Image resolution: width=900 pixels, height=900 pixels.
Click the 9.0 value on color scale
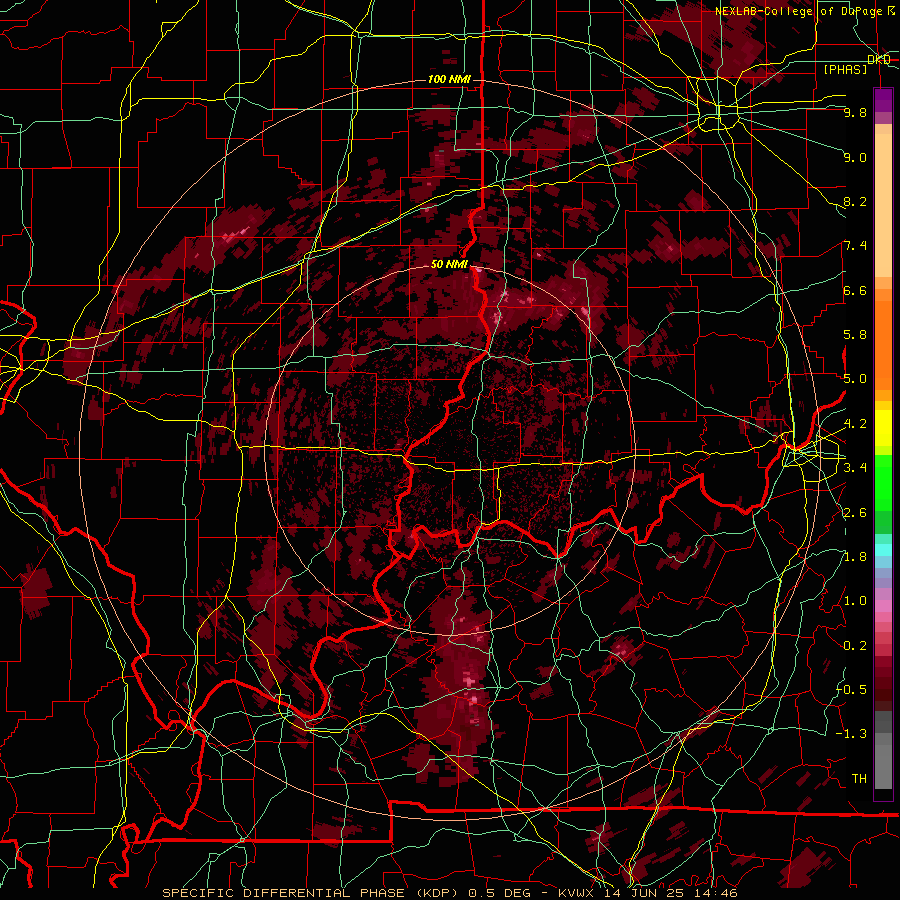[x=855, y=157]
